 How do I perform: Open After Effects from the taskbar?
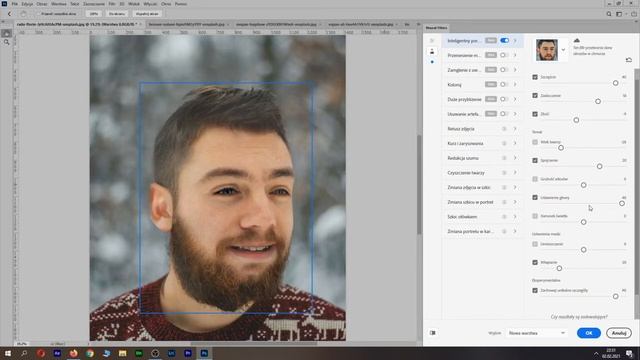coord(57,353)
